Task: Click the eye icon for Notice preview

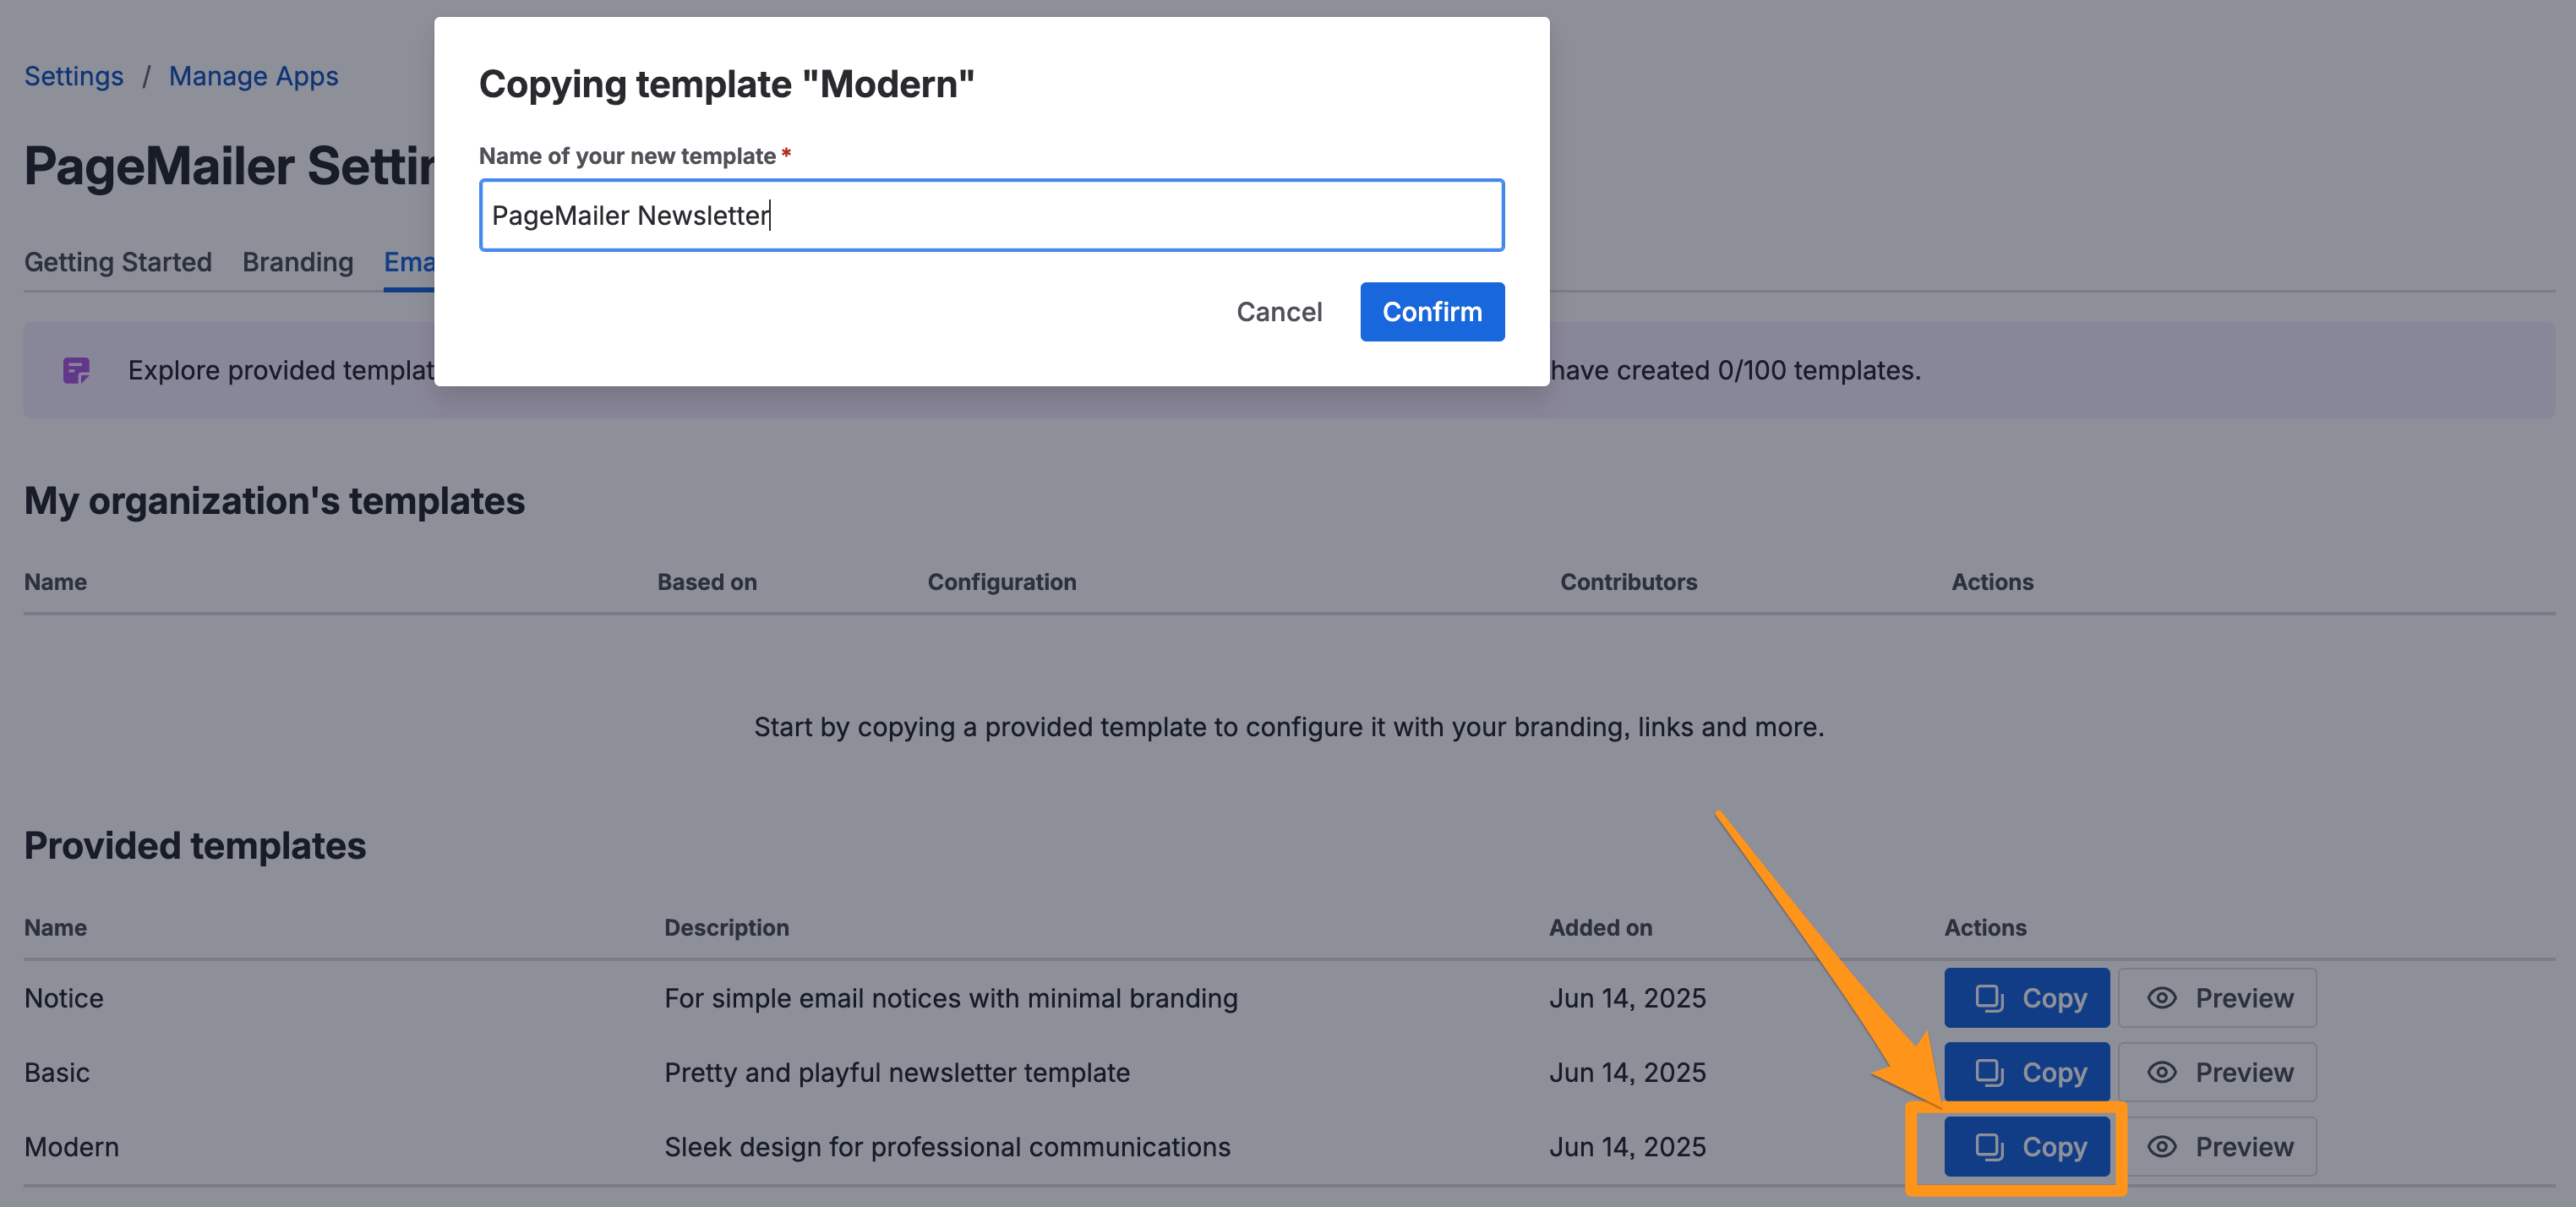Action: (x=2161, y=998)
